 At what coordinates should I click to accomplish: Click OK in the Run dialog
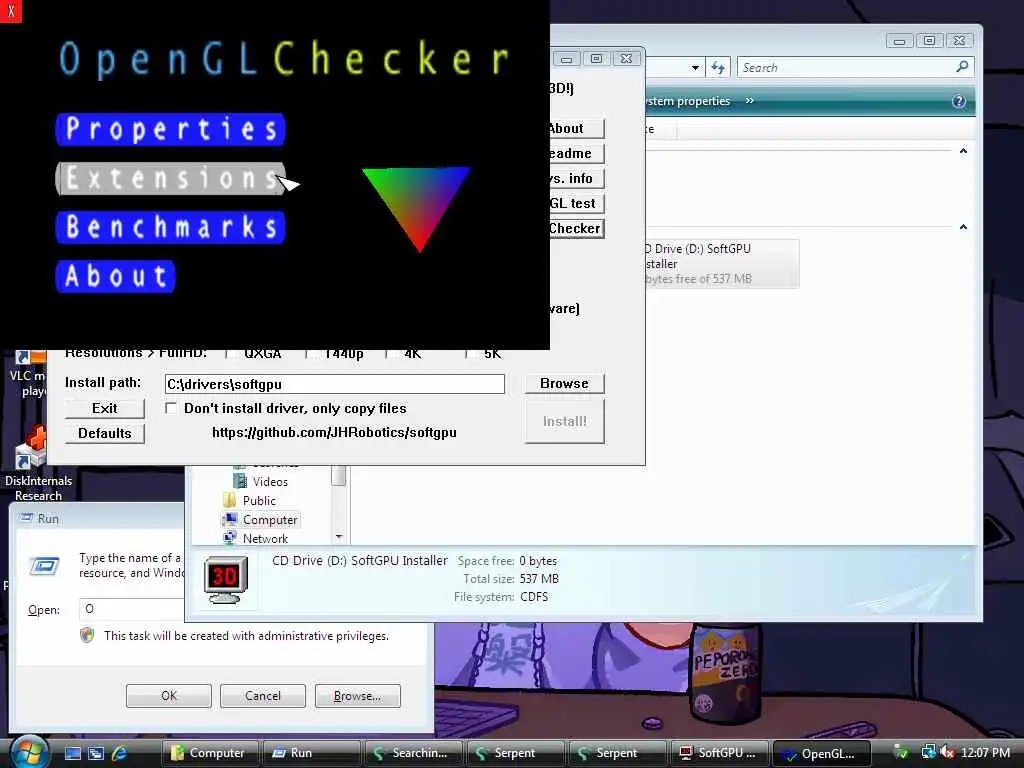click(x=168, y=696)
